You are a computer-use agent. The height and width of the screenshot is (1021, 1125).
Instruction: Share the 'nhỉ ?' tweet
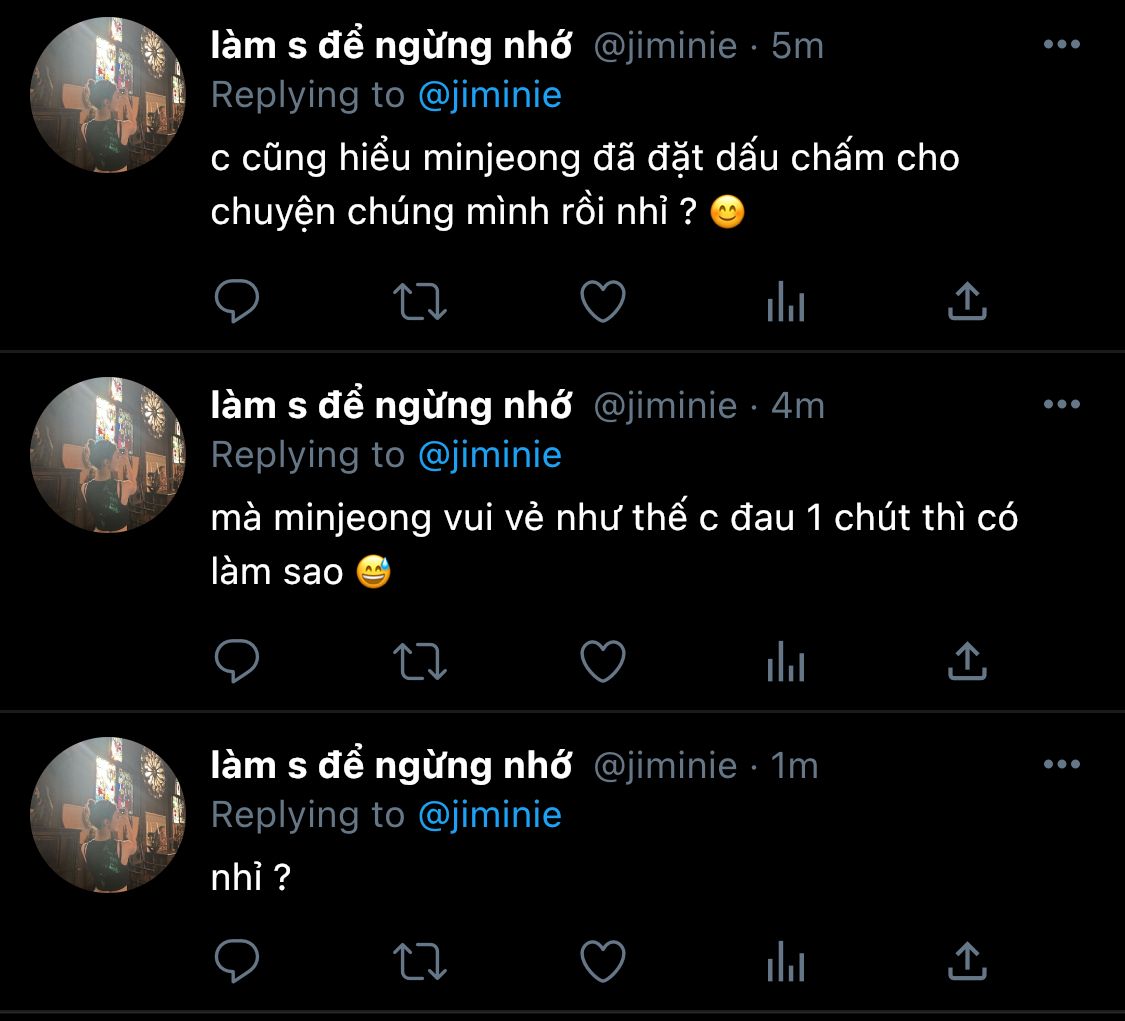click(967, 961)
